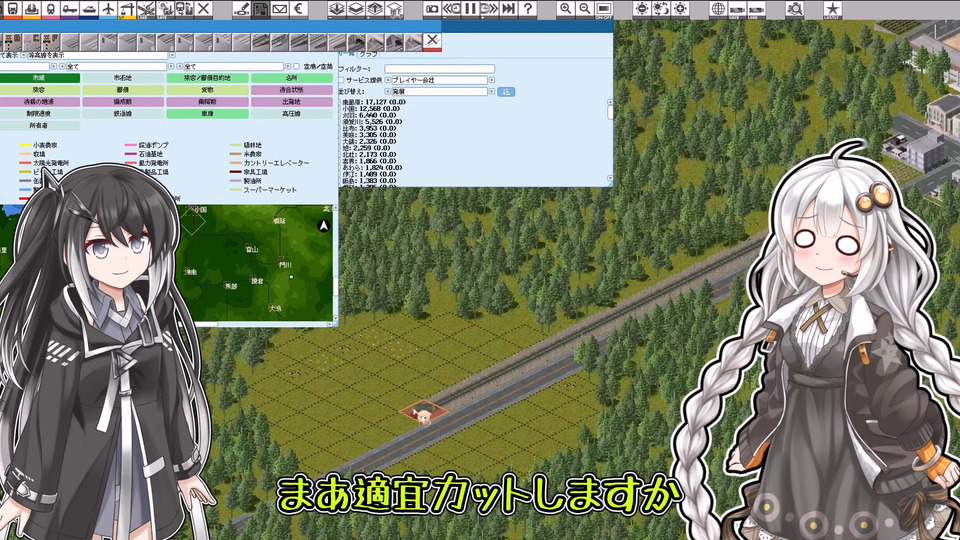Close the rail tools toolbar with X
960x540 pixels.
click(432, 42)
